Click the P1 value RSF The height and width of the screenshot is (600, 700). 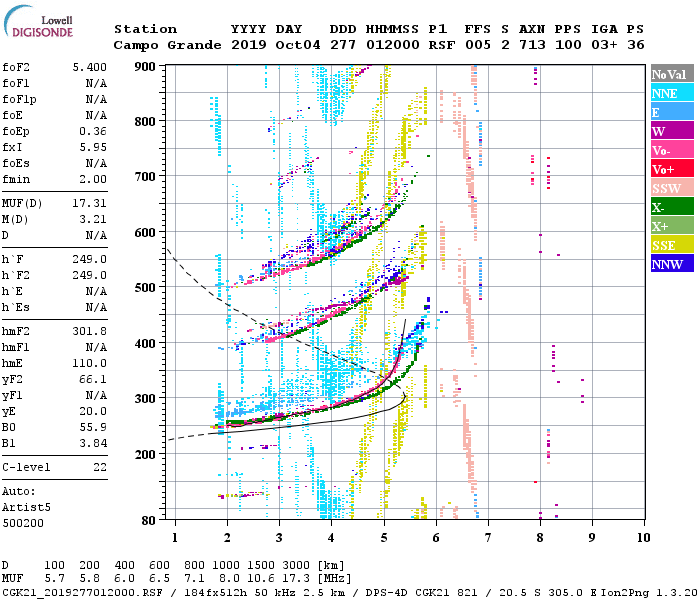click(x=442, y=45)
